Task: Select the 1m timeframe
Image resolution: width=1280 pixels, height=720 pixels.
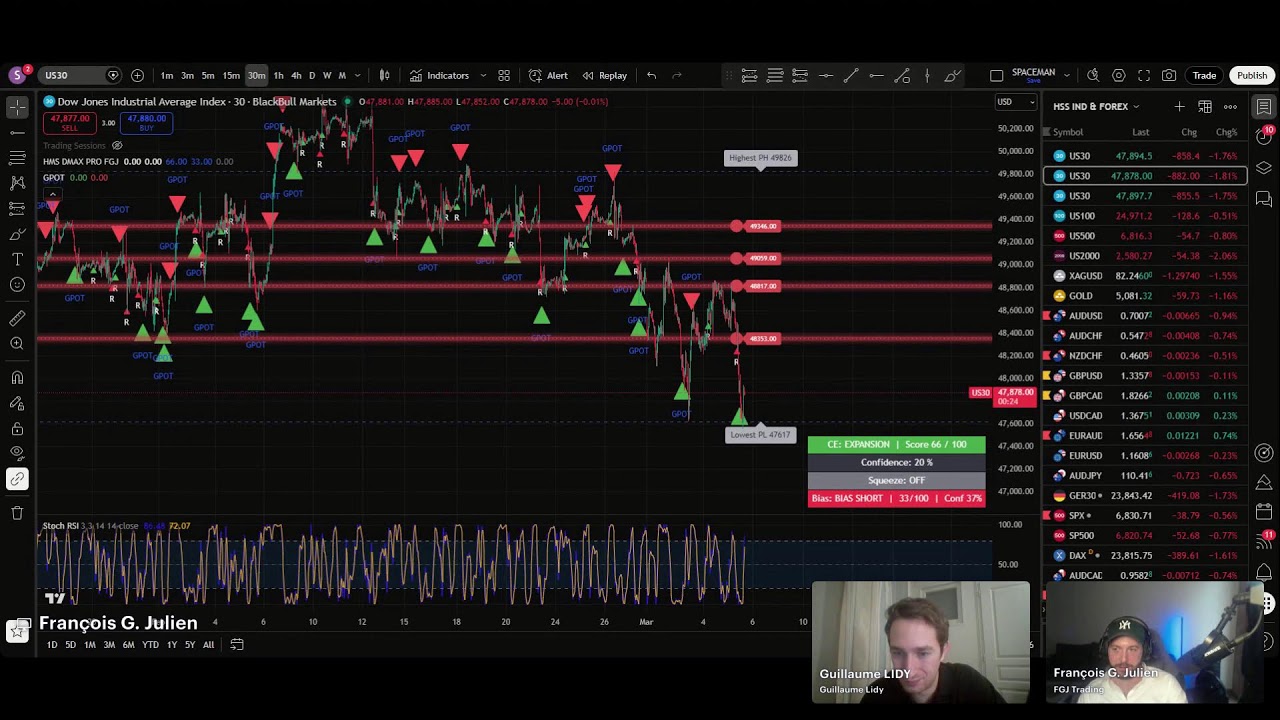Action: coord(167,76)
